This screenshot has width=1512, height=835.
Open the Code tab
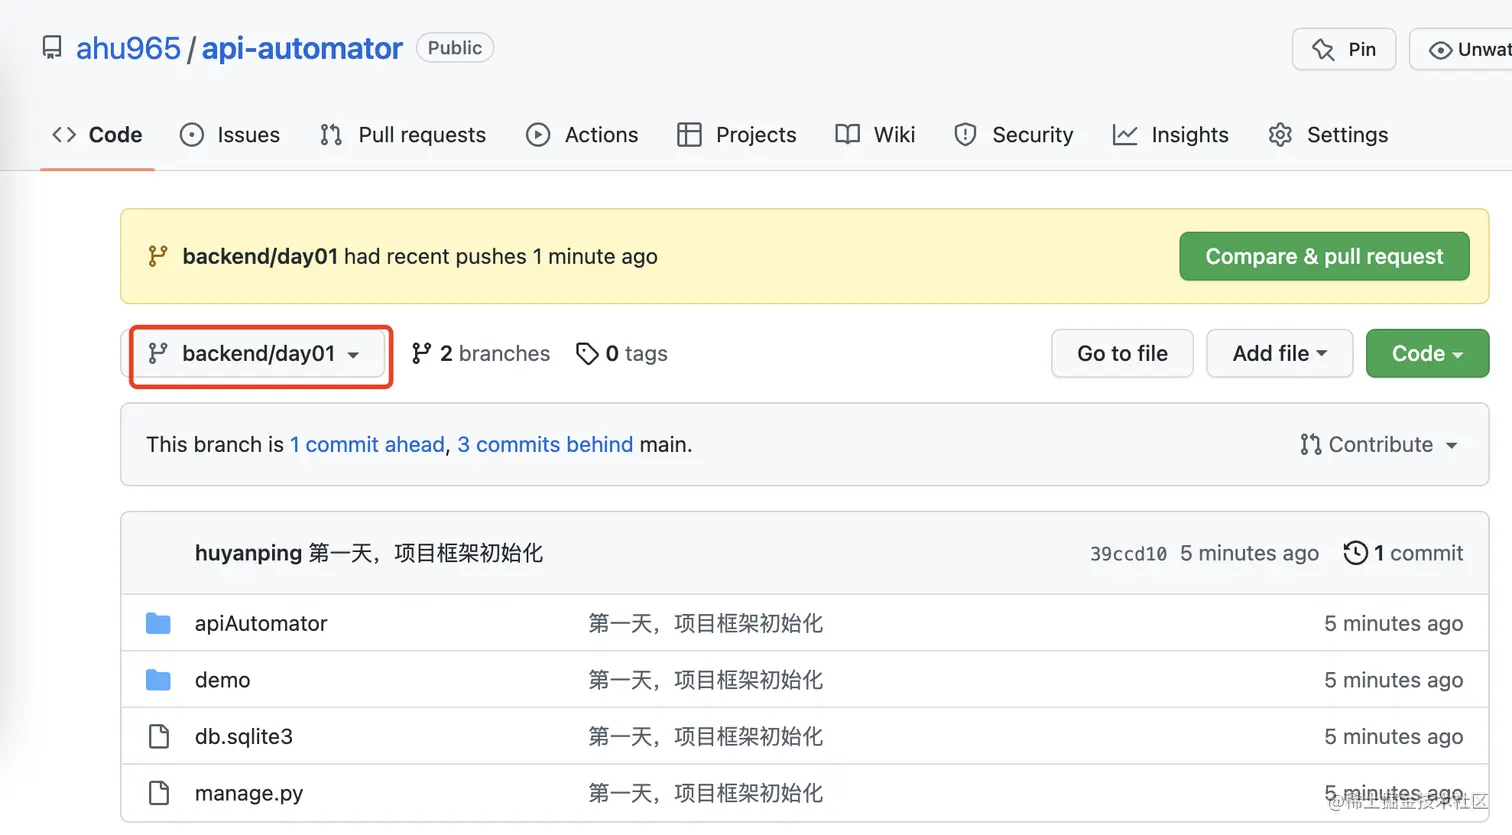(x=97, y=135)
